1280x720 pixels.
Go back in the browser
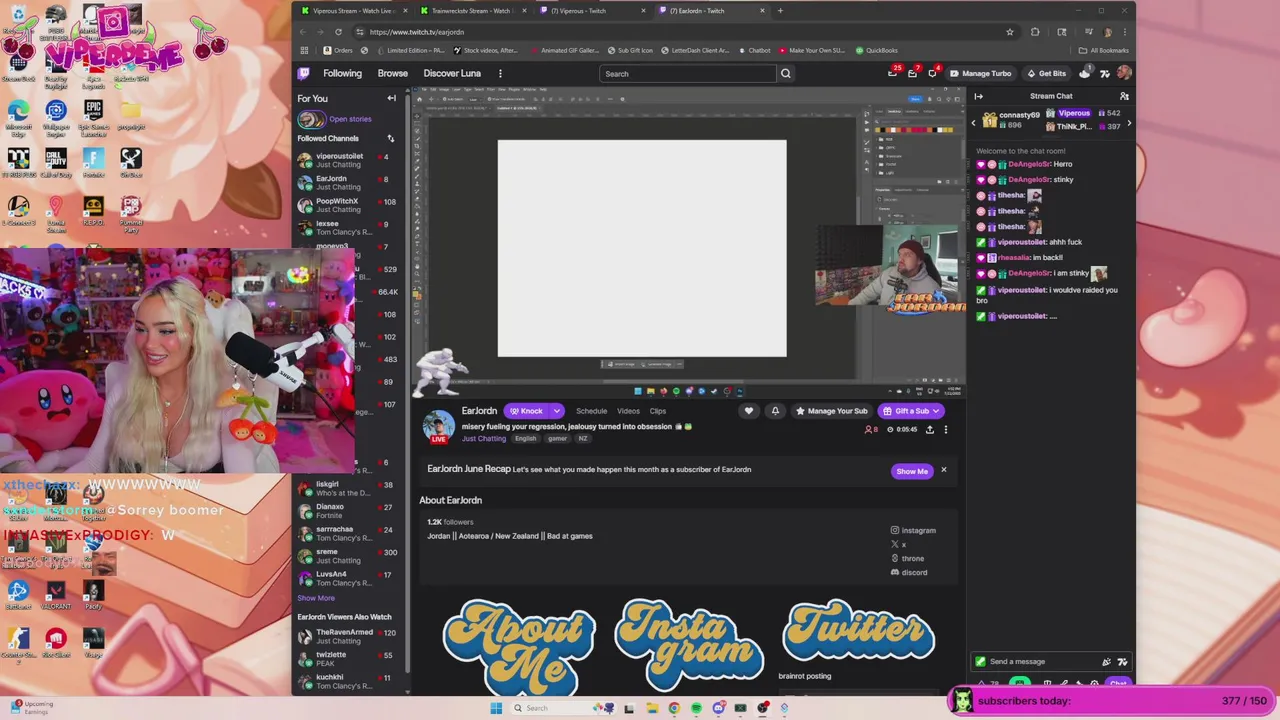pyautogui.click(x=304, y=32)
